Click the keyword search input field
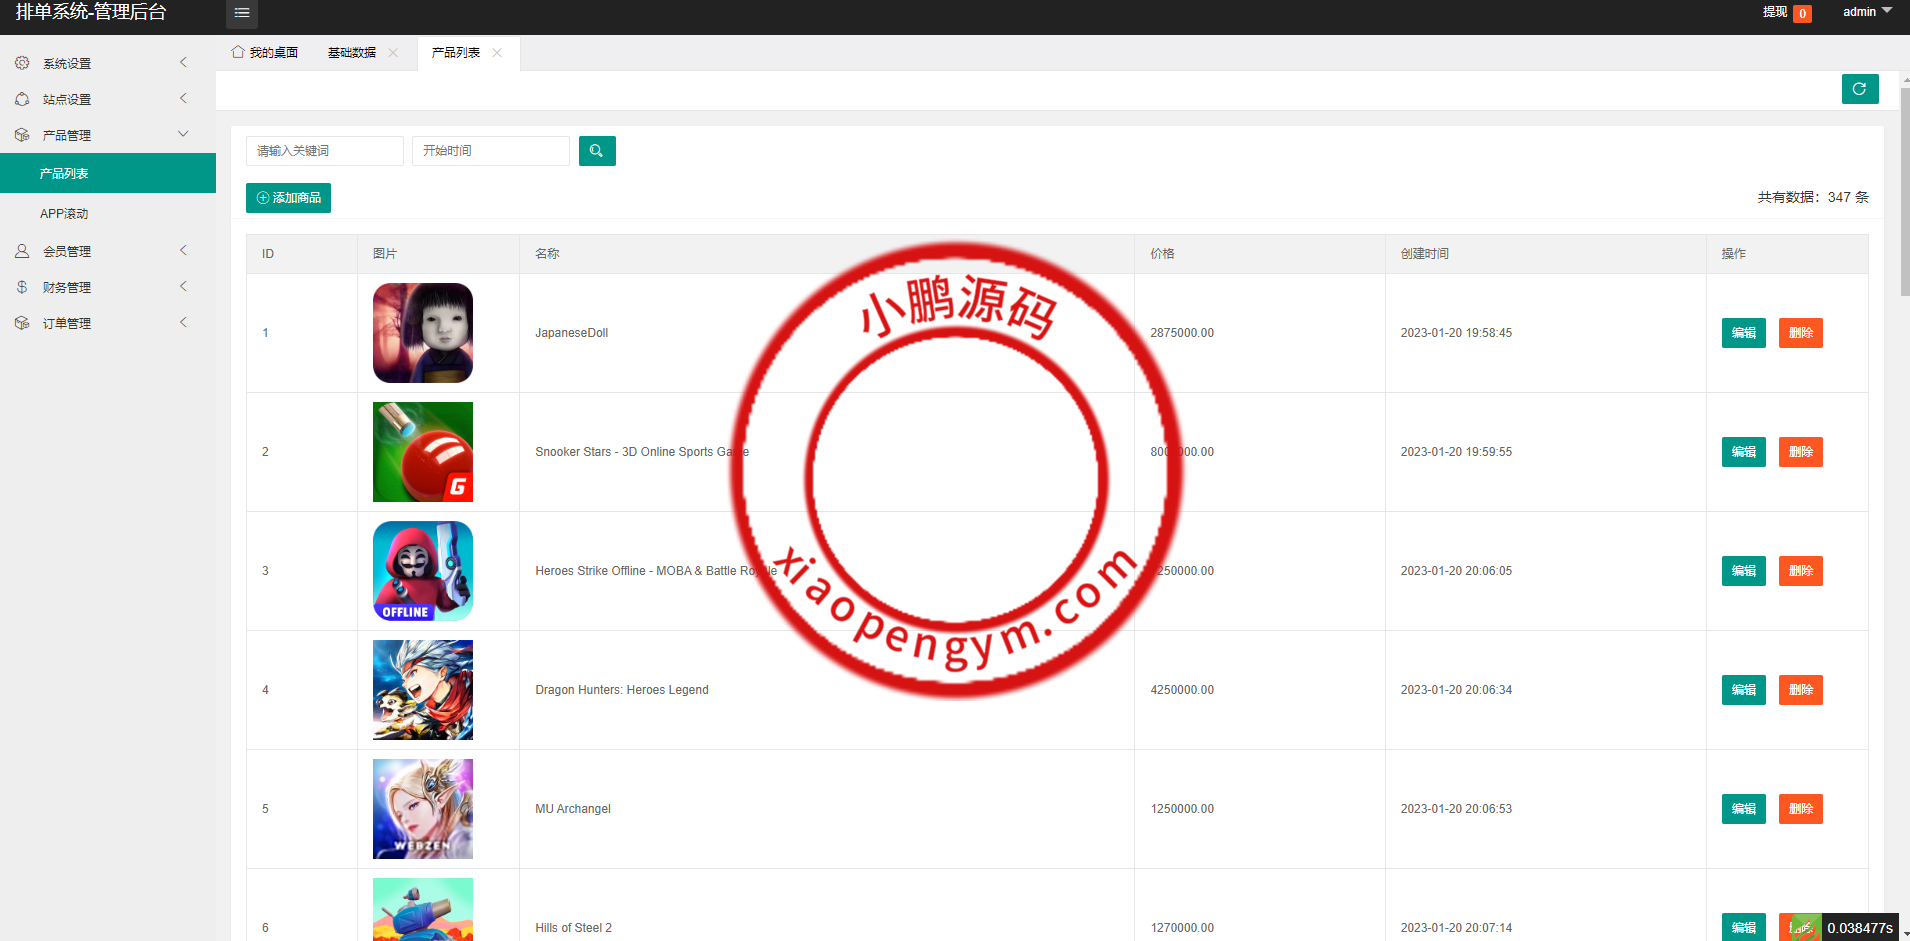This screenshot has width=1910, height=941. [x=324, y=151]
